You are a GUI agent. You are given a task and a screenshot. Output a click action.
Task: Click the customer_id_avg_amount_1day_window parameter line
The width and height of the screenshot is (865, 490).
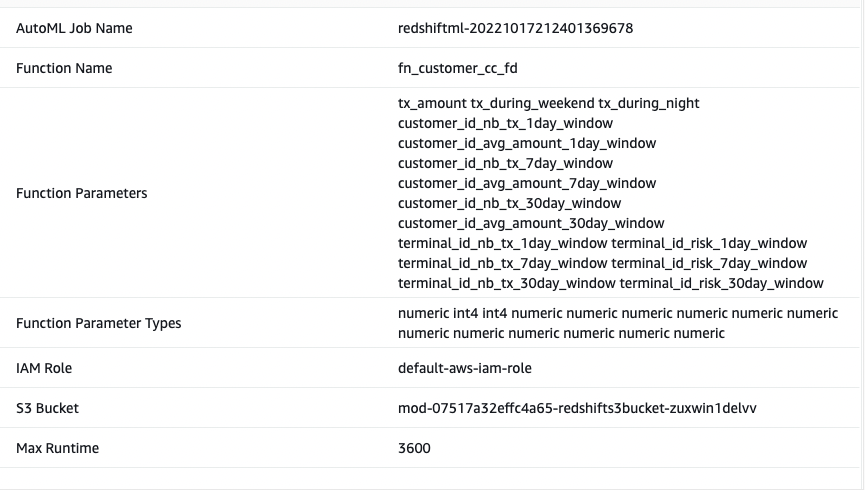tap(527, 143)
